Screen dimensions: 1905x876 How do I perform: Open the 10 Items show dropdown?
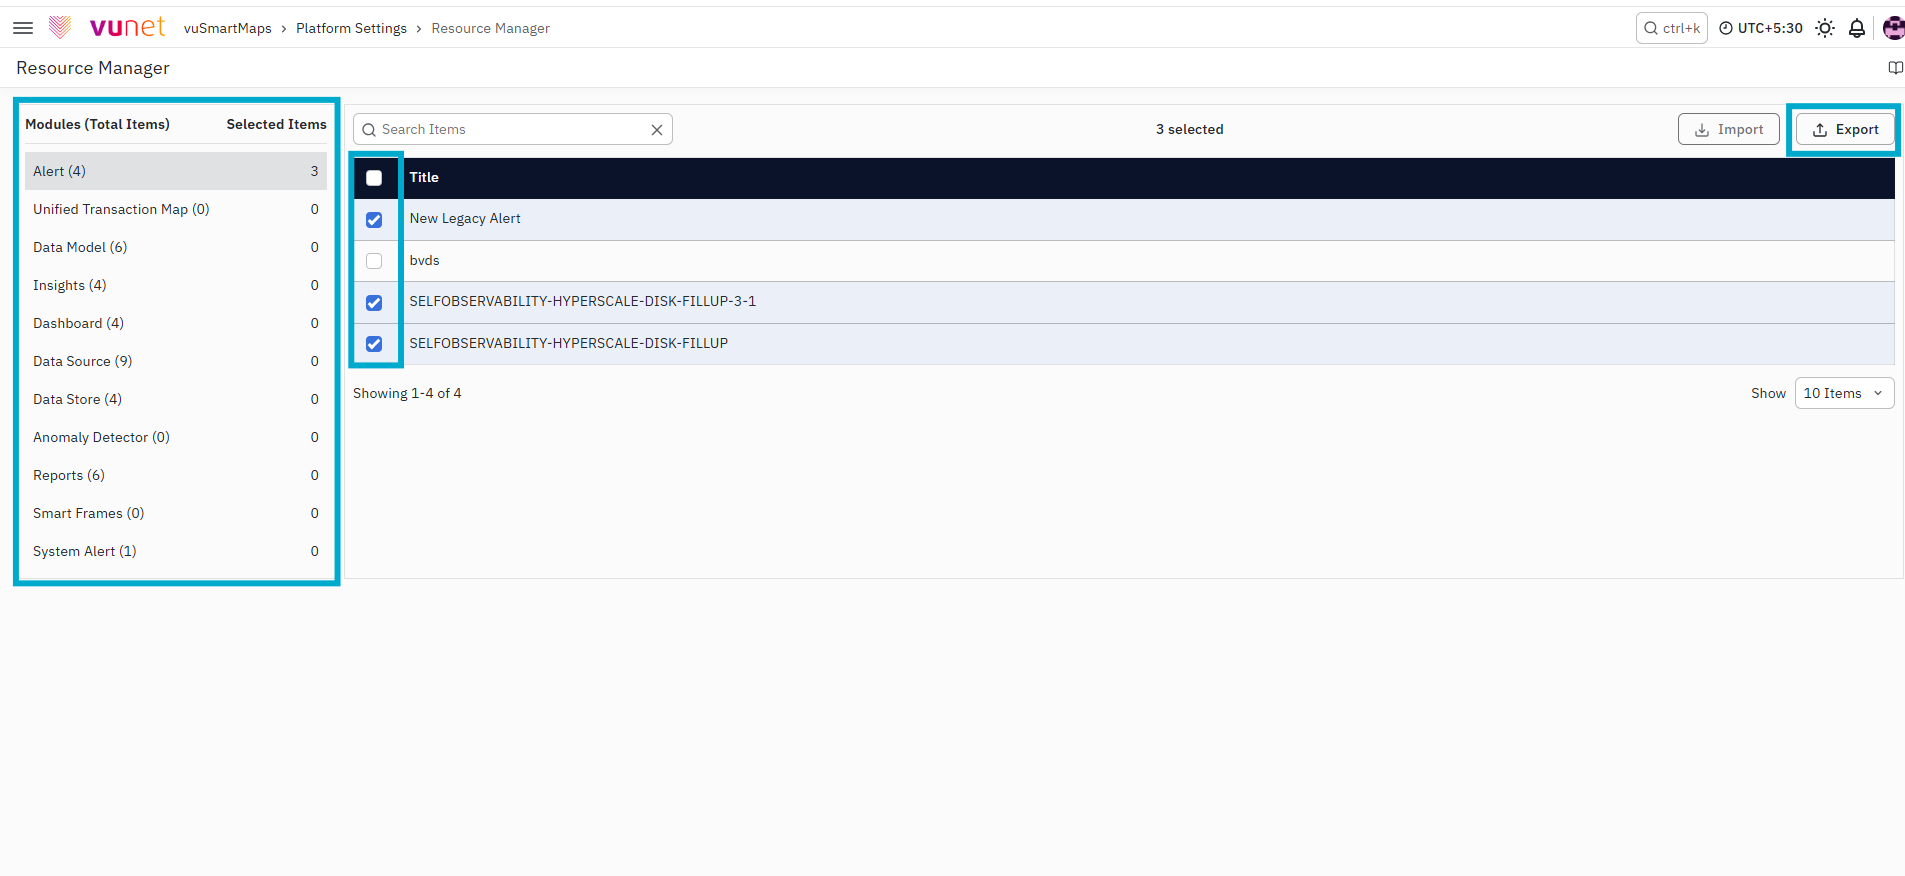[x=1844, y=393]
